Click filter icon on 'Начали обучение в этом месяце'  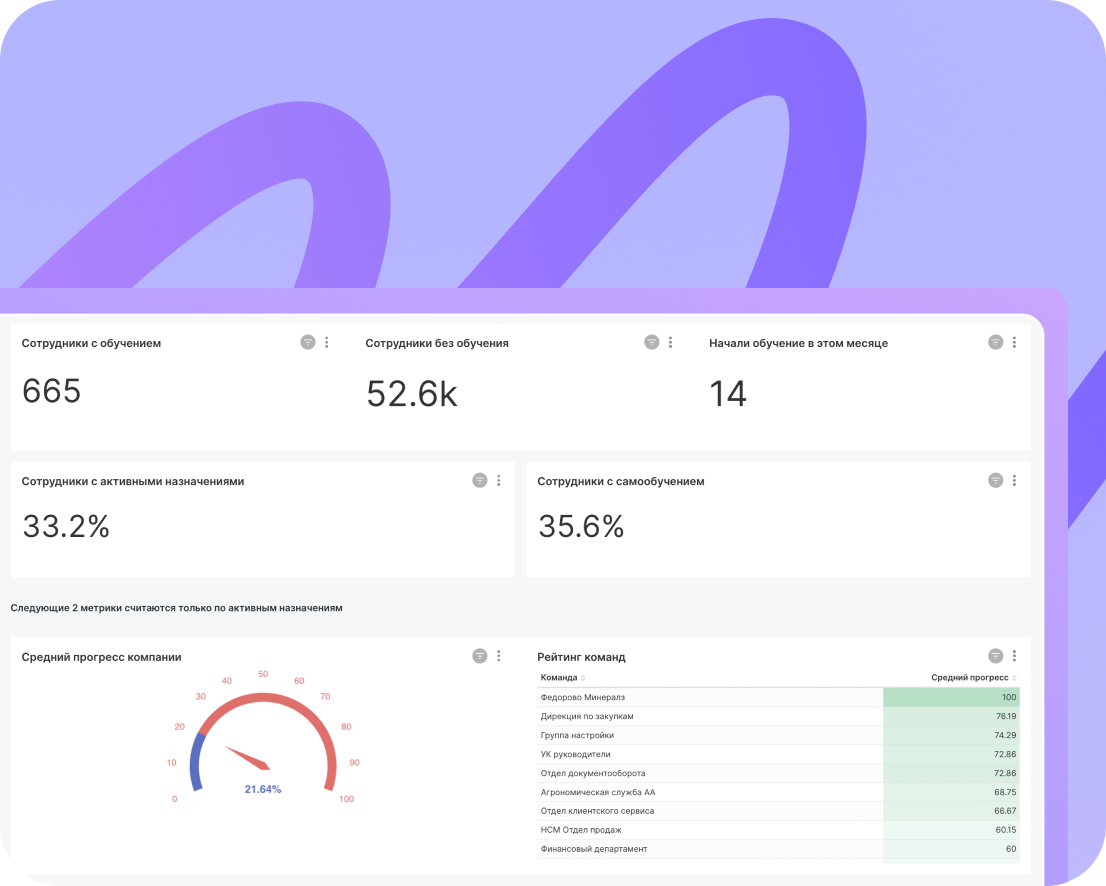pos(995,342)
